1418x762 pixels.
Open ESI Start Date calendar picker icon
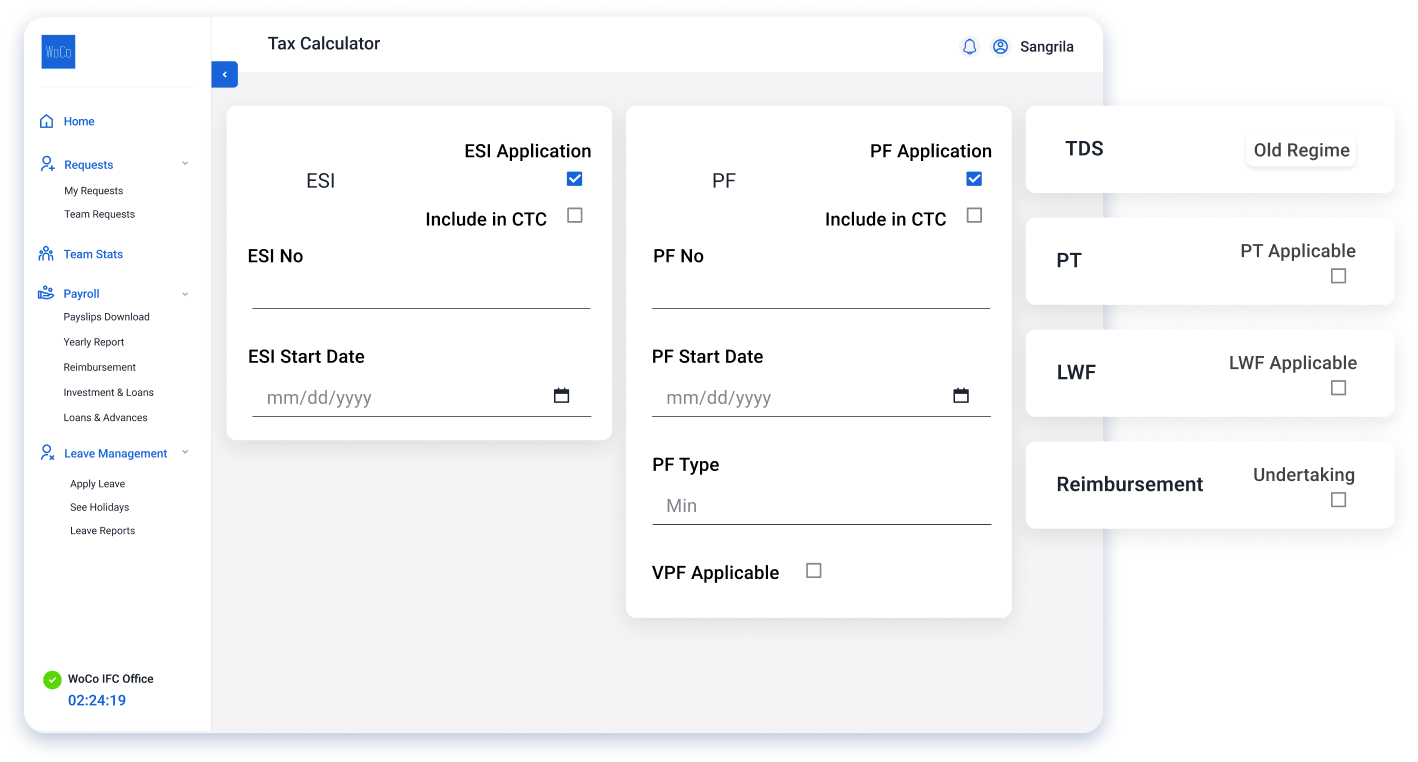coord(562,396)
